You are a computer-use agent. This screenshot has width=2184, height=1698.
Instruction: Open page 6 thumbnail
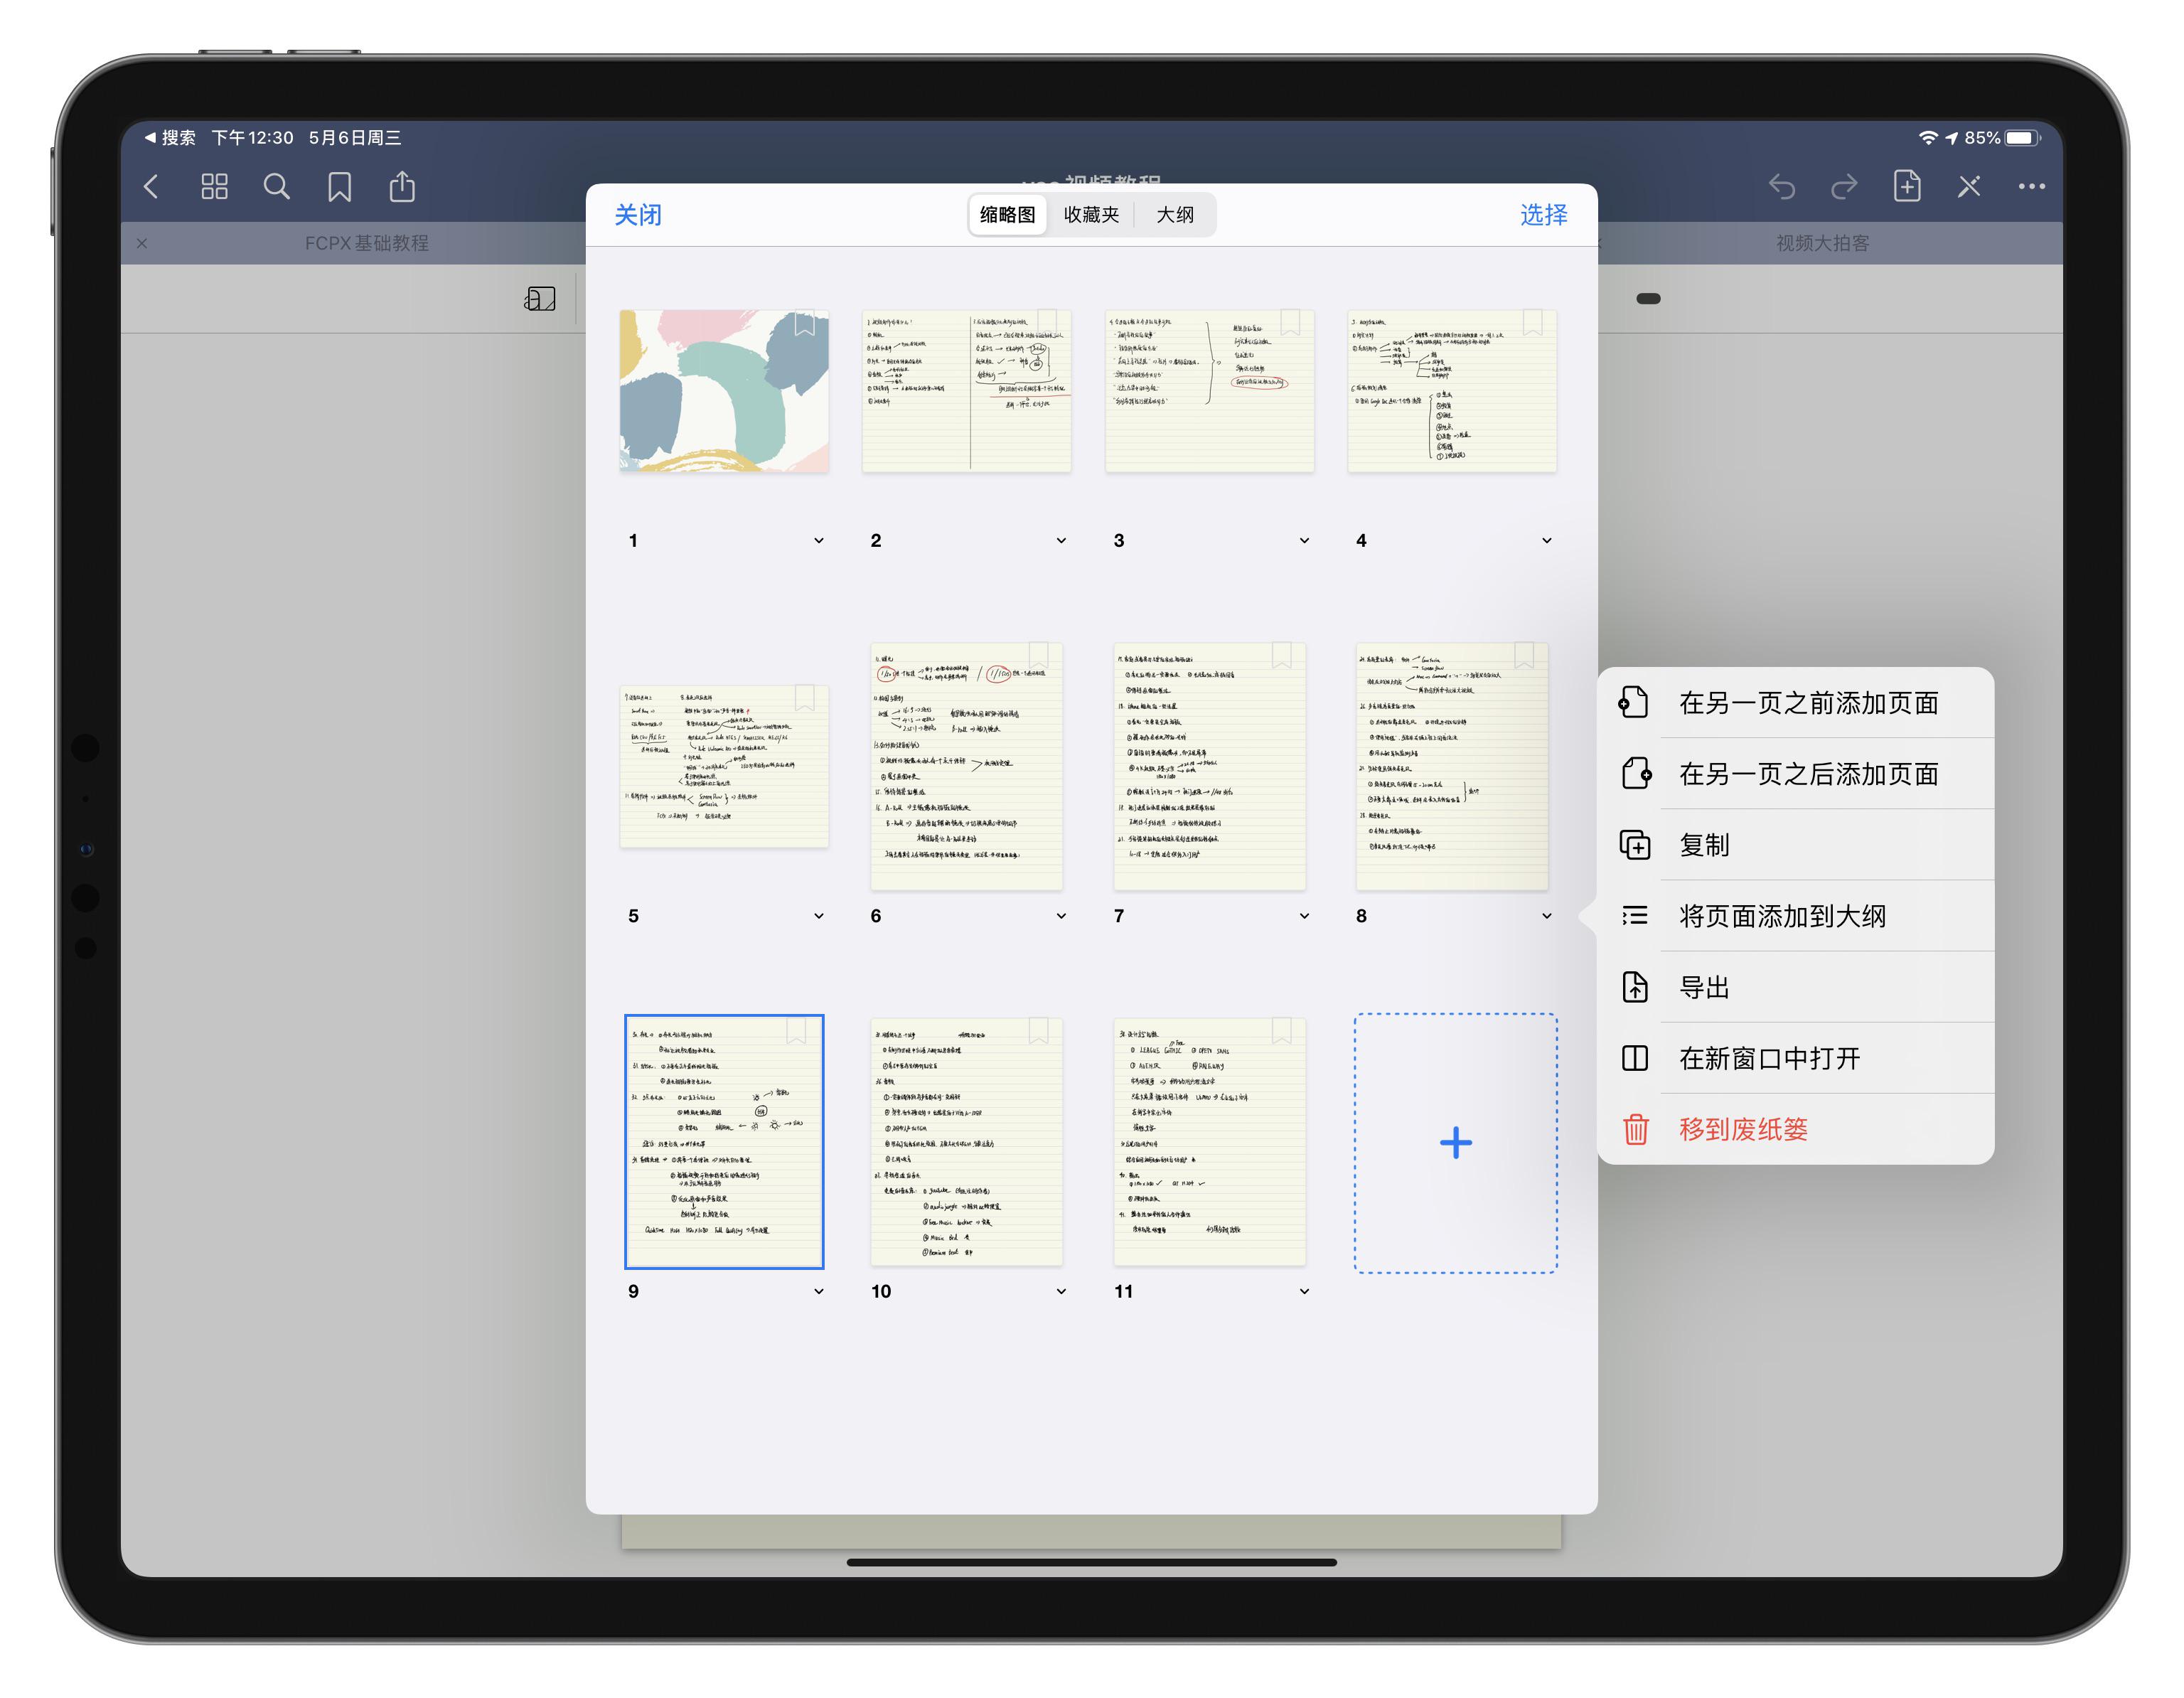[966, 766]
